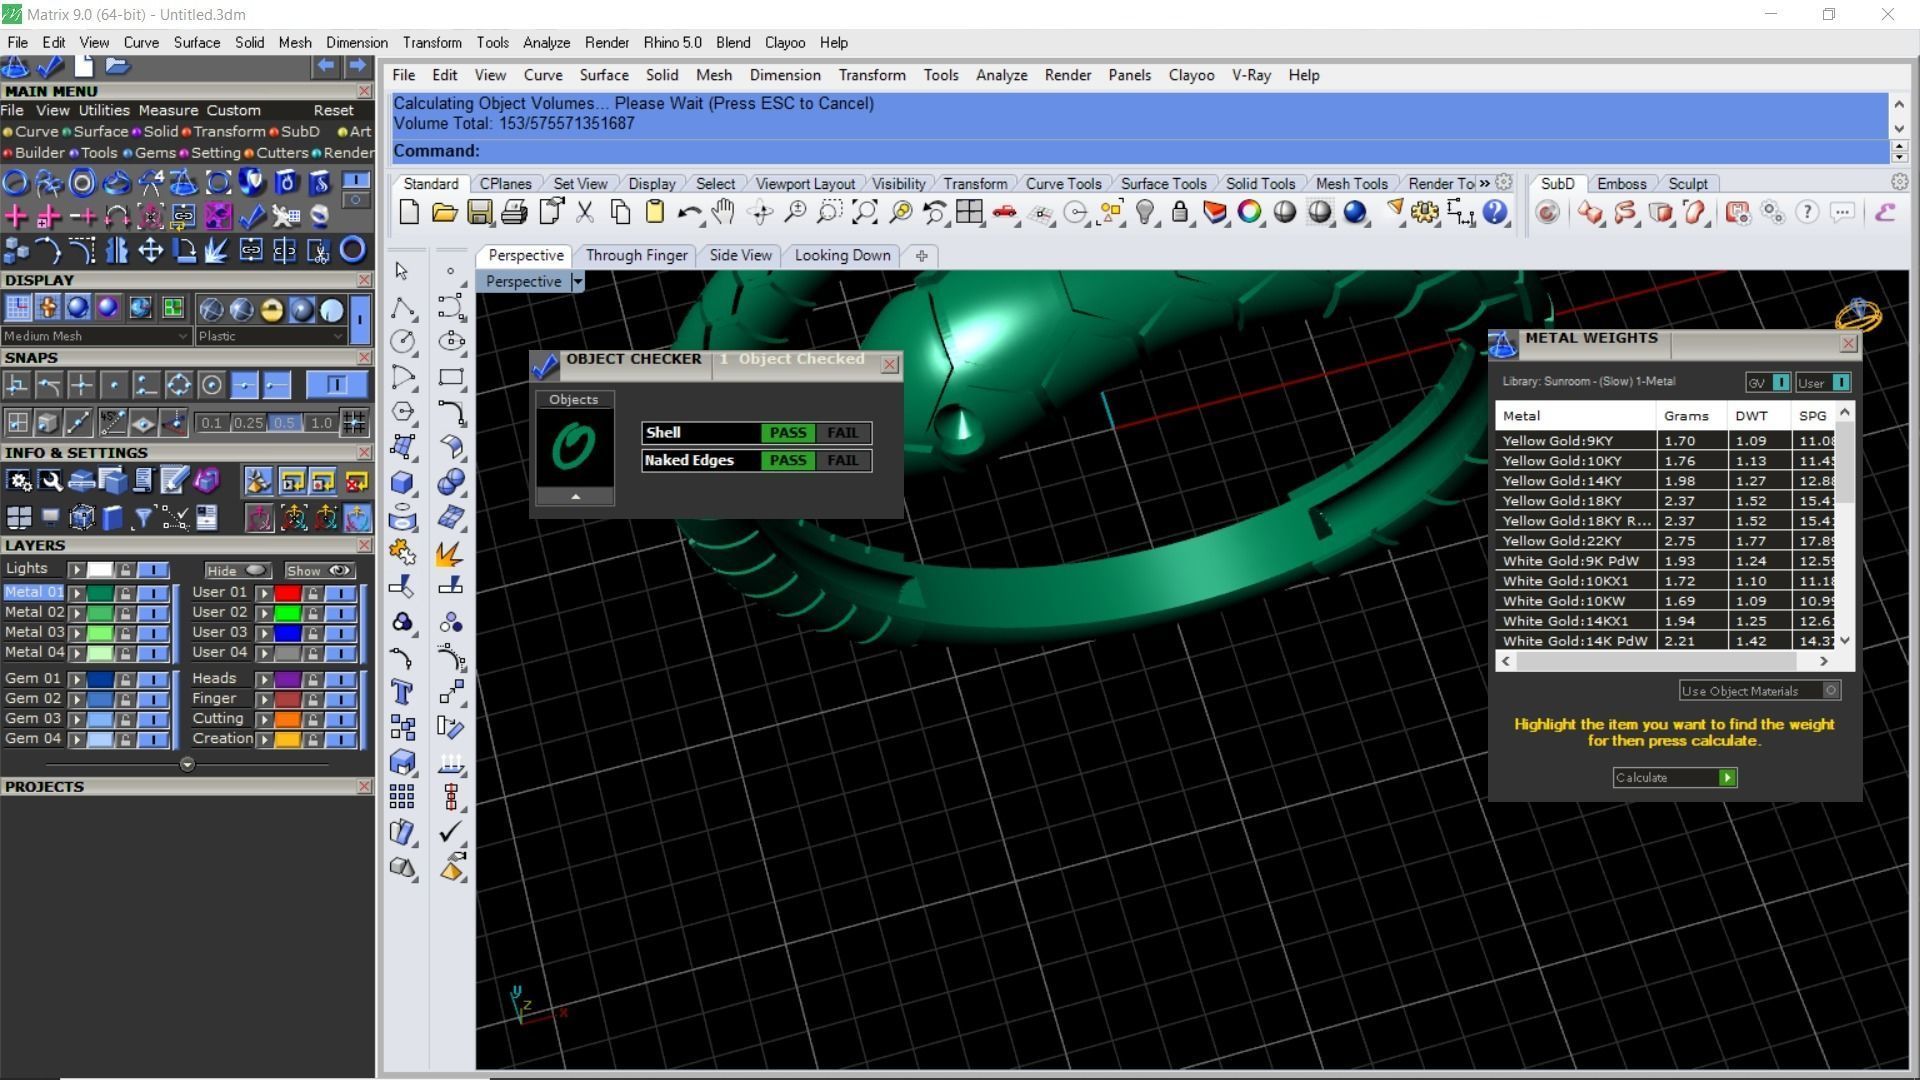Click the checkmark tool in side toolbar
This screenshot has width=1920, height=1080.
pyautogui.click(x=451, y=831)
